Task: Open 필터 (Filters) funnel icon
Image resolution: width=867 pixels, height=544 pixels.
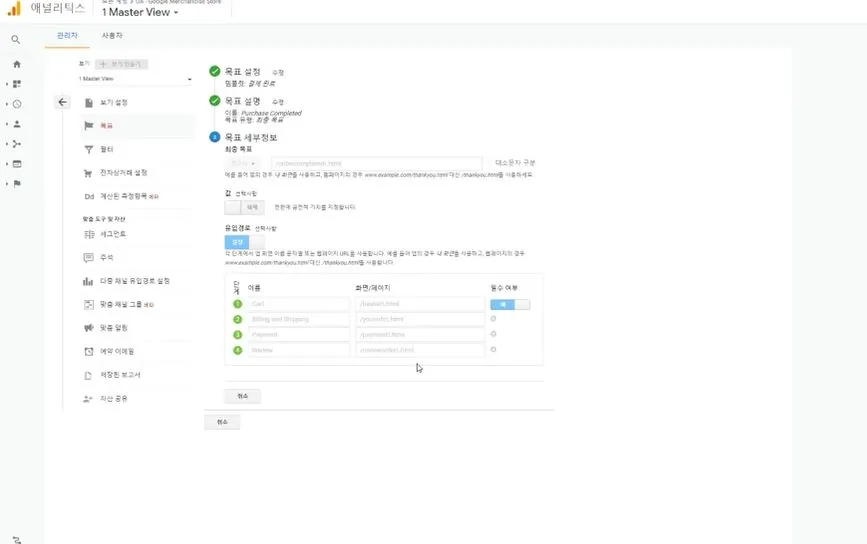Action: click(88, 149)
